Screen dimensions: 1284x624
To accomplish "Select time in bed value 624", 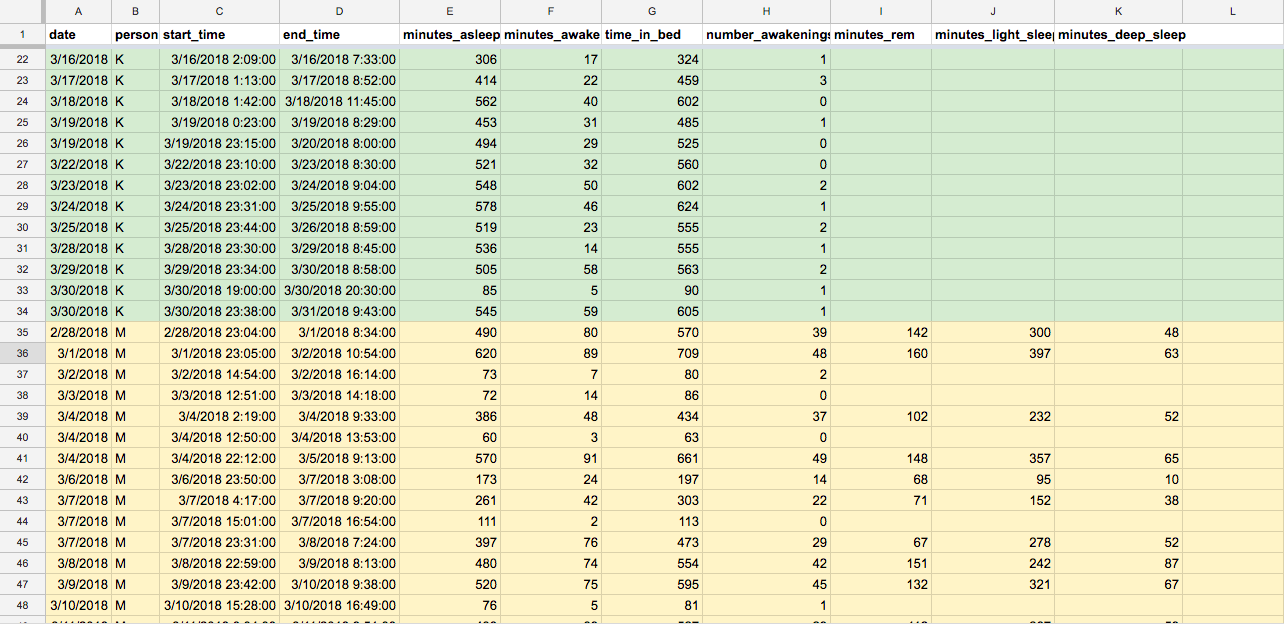I will click(652, 206).
